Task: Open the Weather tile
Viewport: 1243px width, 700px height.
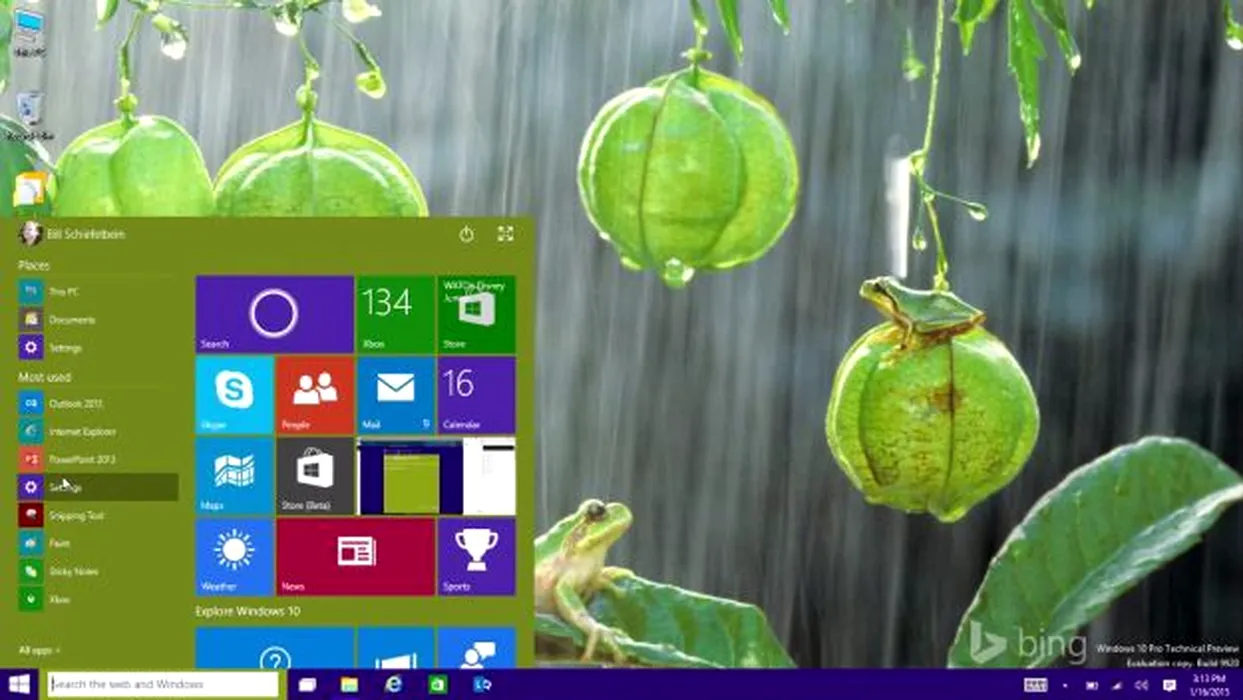Action: 234,556
